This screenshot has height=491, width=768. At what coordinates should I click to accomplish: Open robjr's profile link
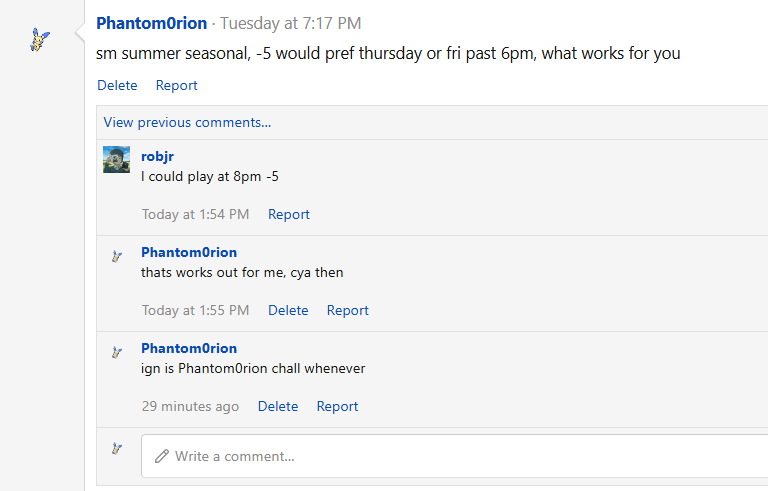(157, 156)
